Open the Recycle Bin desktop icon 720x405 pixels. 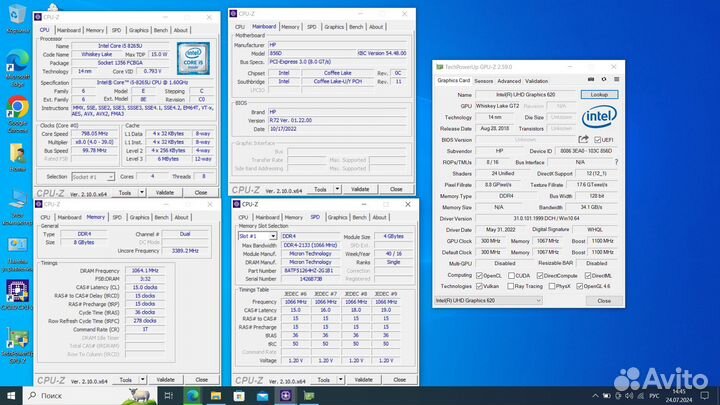(x=17, y=18)
